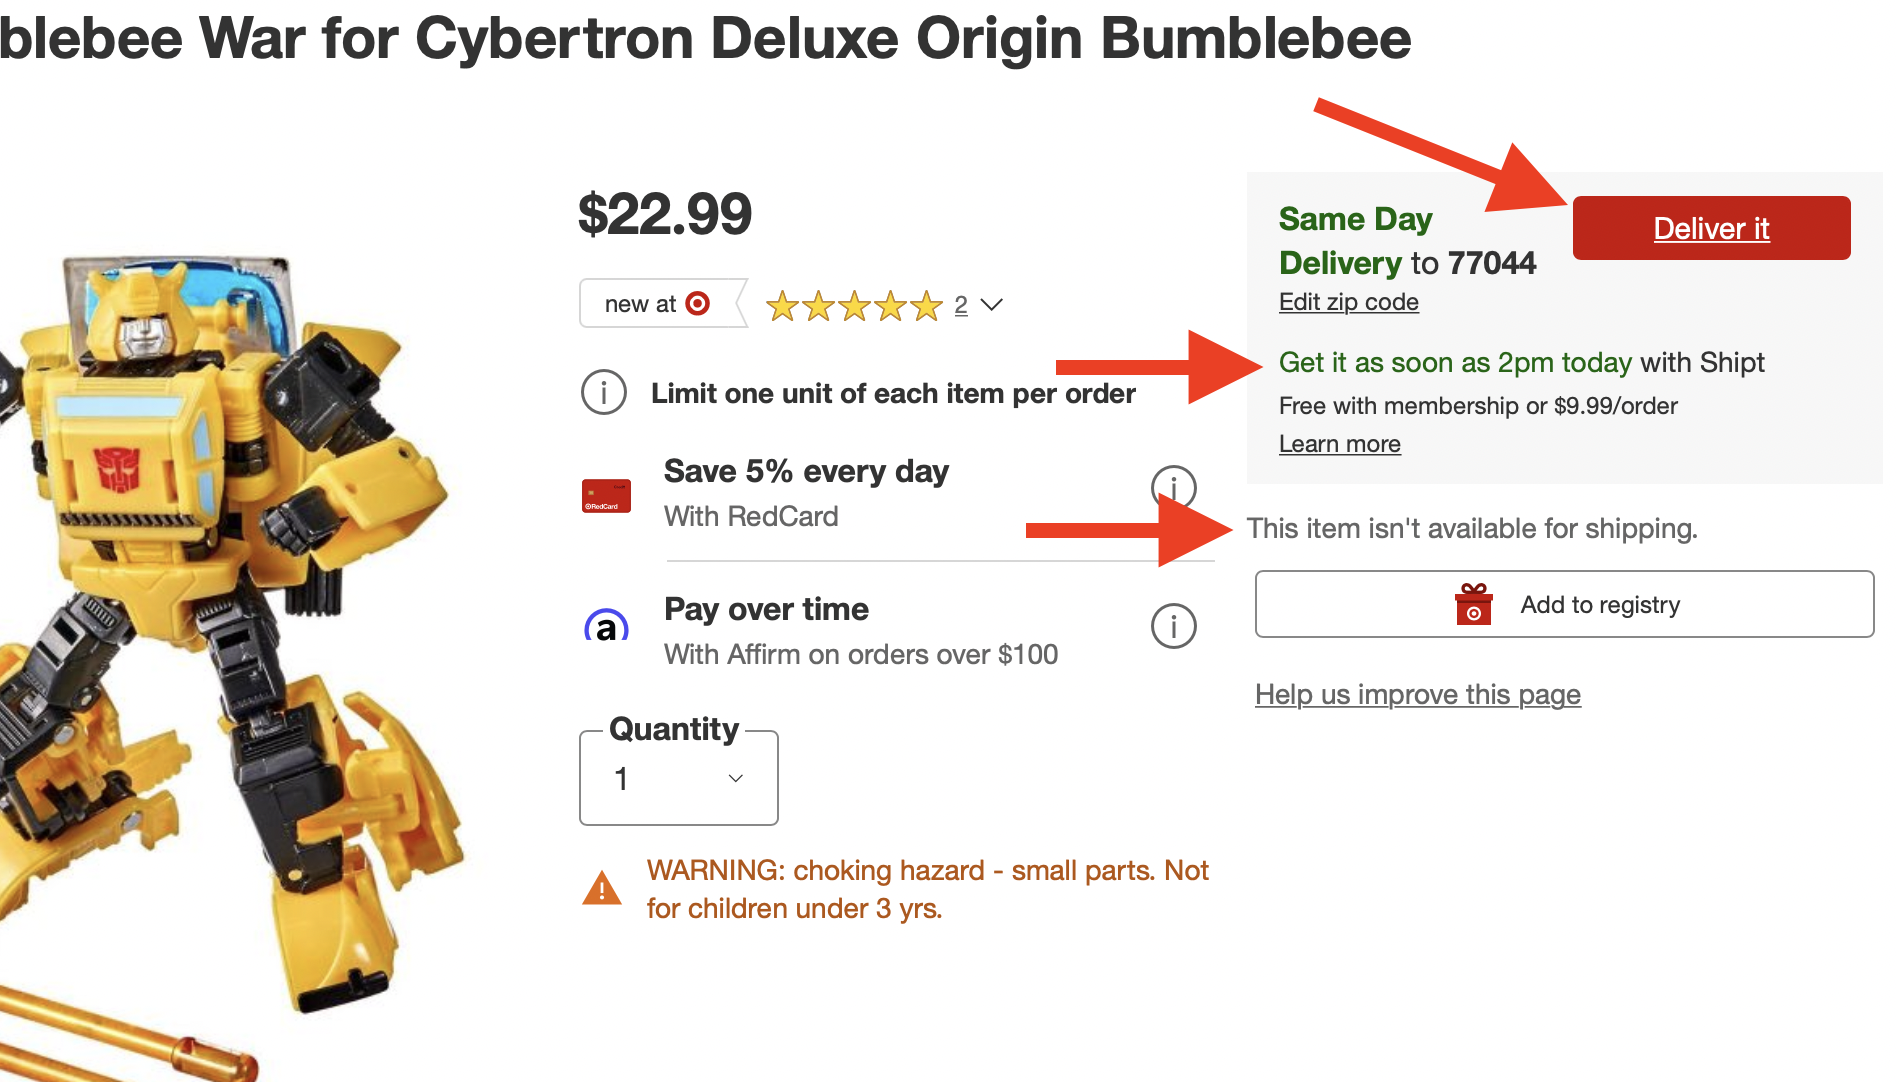Expand the ratings chevron beside the stars
This screenshot has height=1082, width=1896.
pyautogui.click(x=992, y=304)
